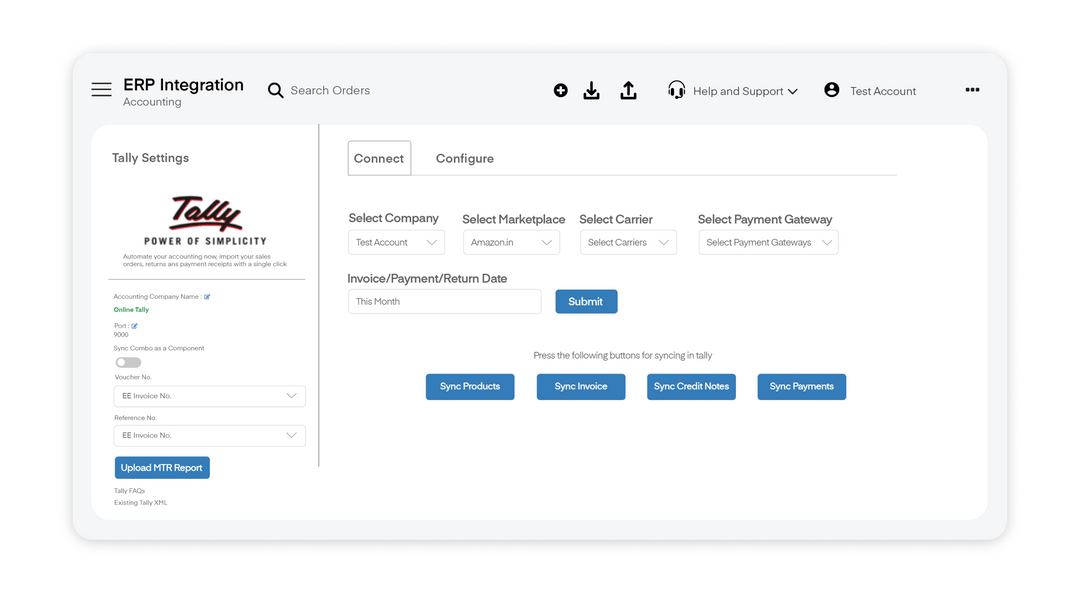Click the headset Help and Support icon
The height and width of the screenshot is (593, 1080).
pyautogui.click(x=677, y=89)
